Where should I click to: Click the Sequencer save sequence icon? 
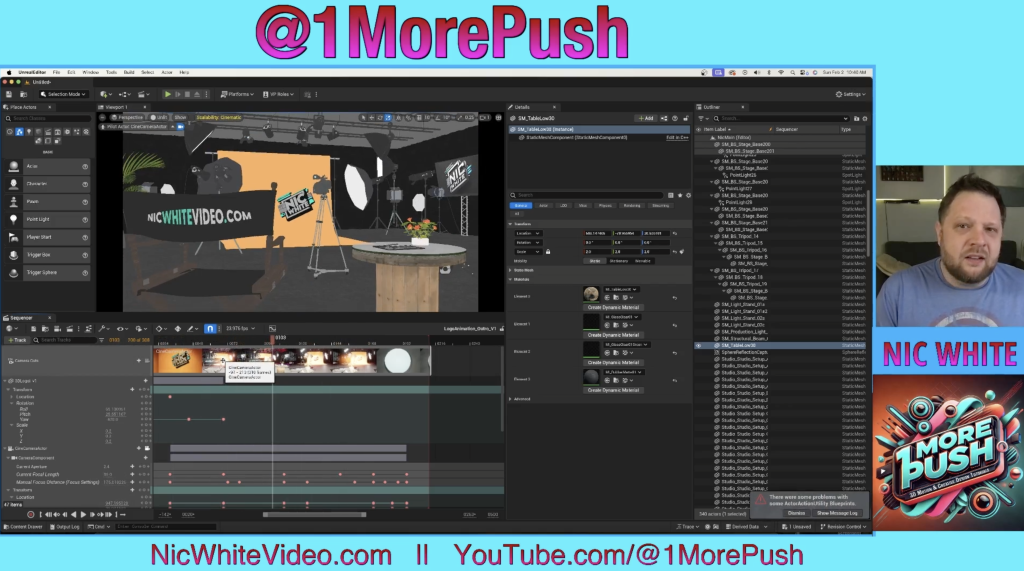coord(33,329)
